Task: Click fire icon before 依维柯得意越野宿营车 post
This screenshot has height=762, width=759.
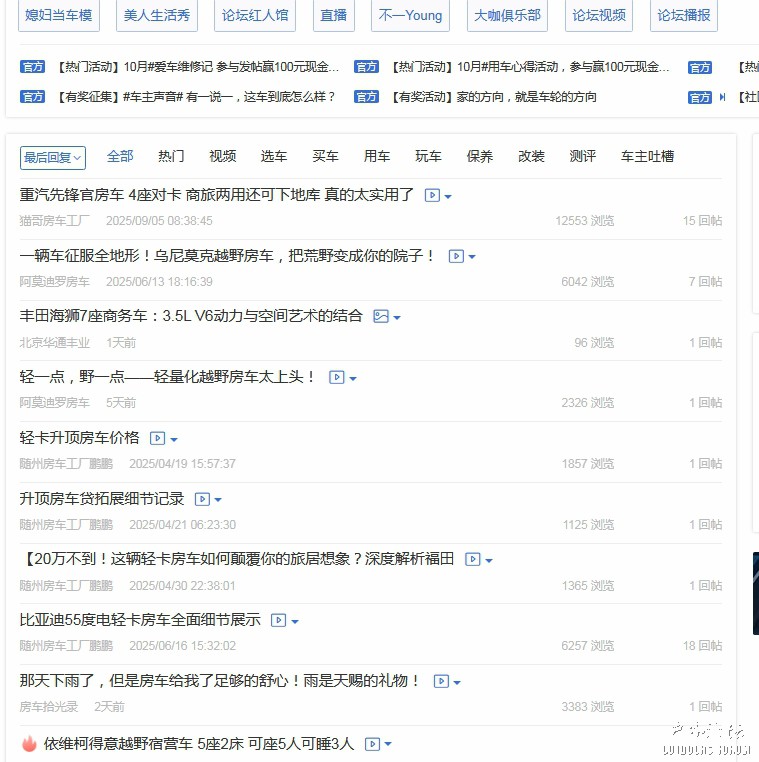Action: 28,744
